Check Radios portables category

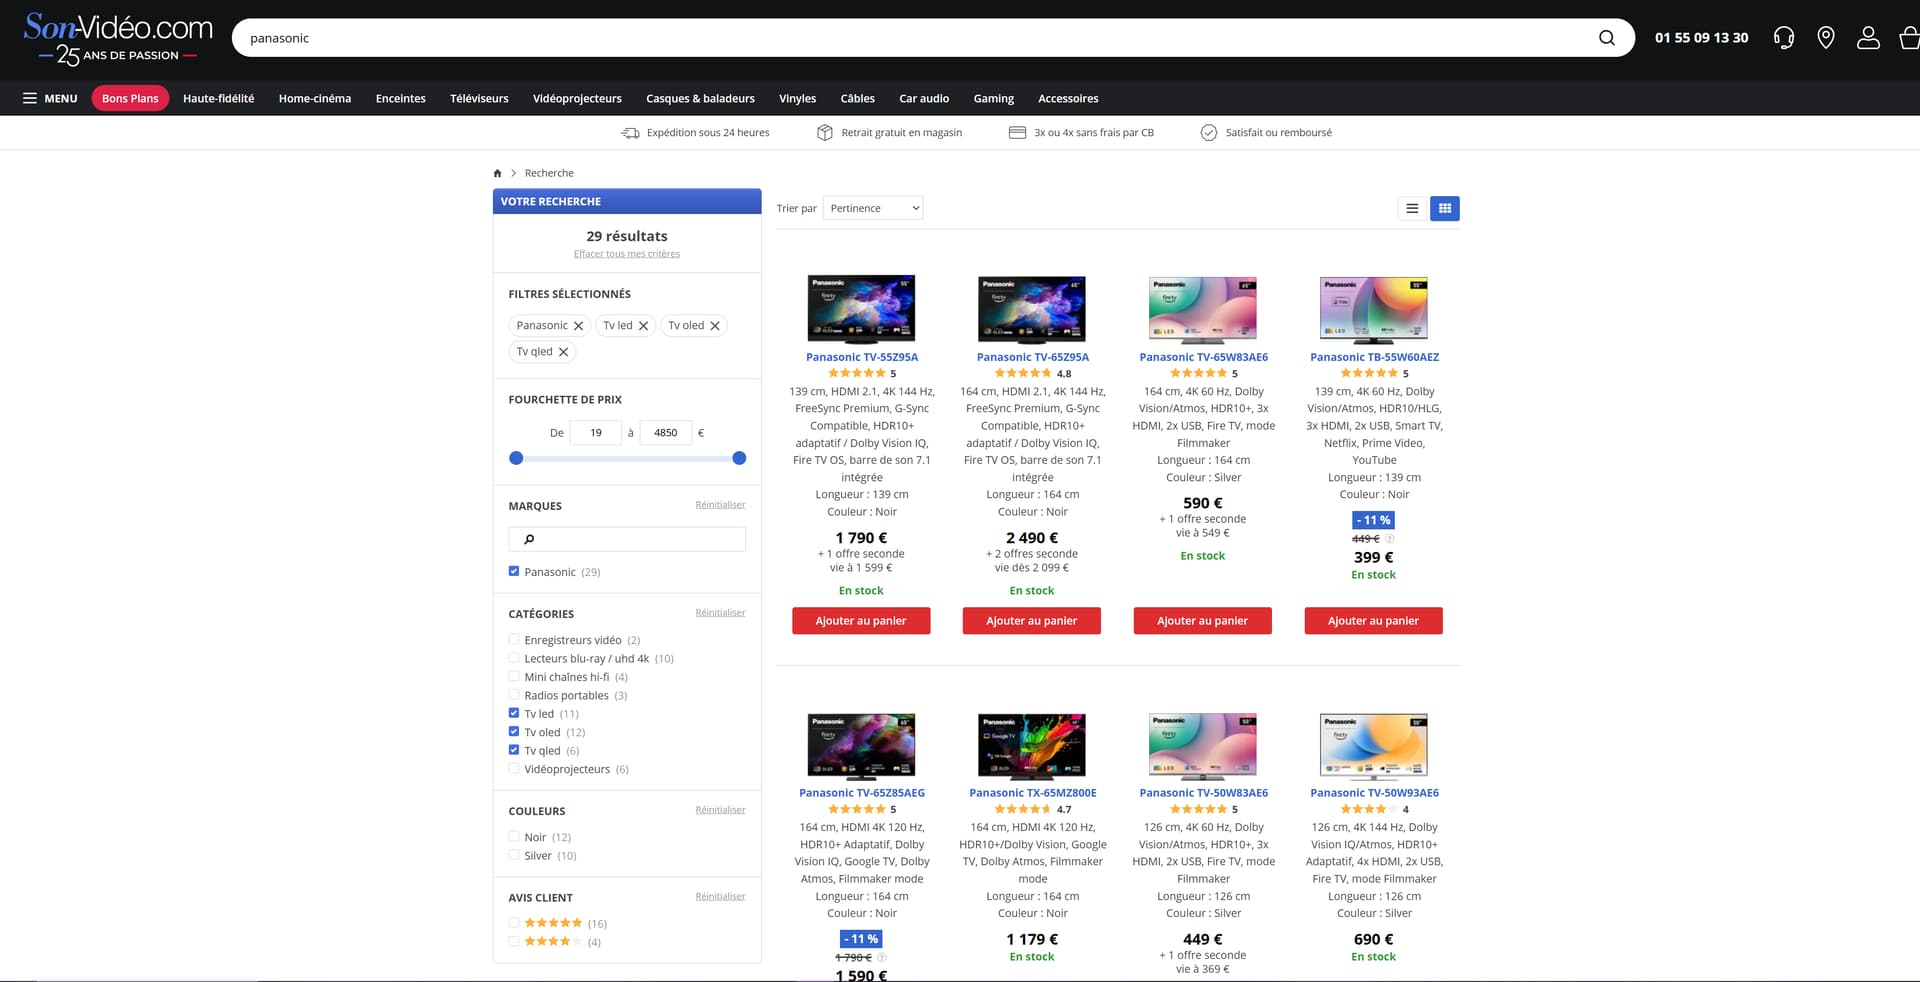514,694
